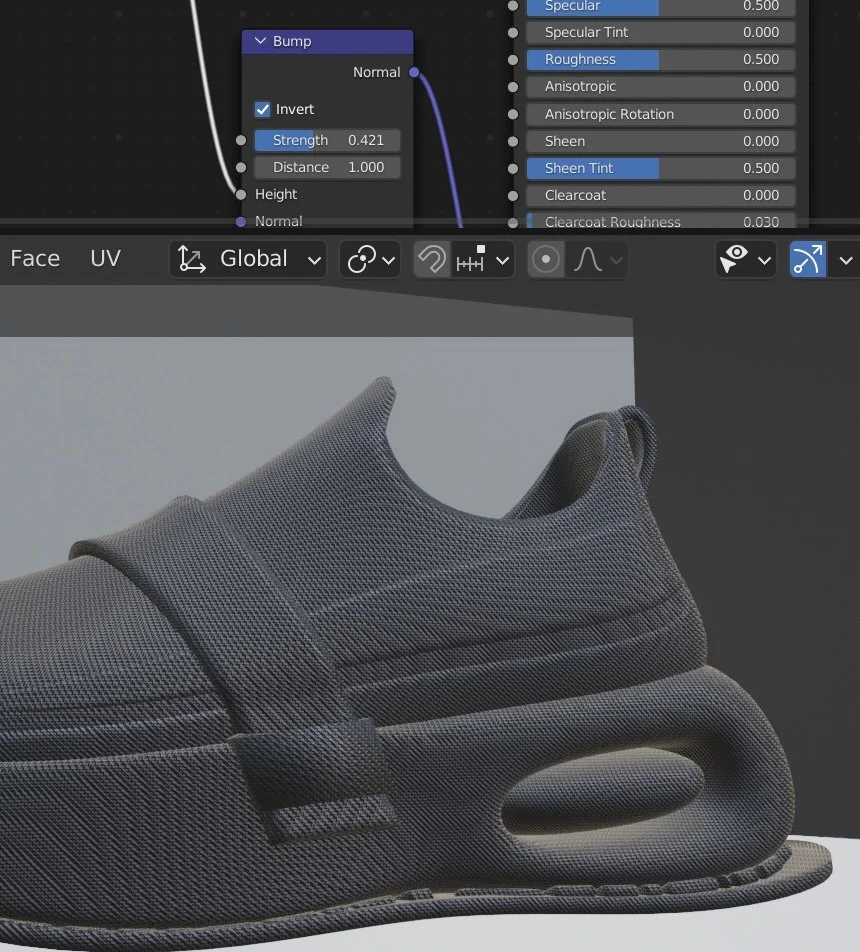Viewport: 860px width, 952px height.
Task: Toggle snapping with the magnet icon
Action: [432, 259]
